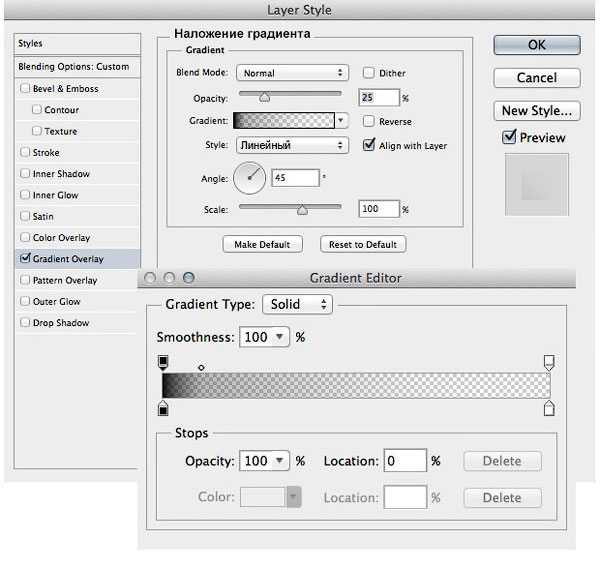Minimize the Gradient Editor window
The height and width of the screenshot is (569, 600).
point(169,278)
